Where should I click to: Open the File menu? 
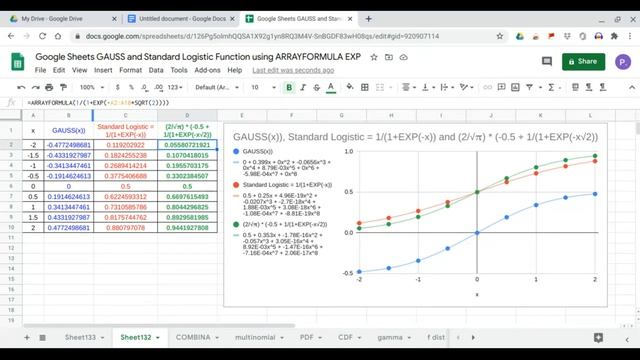click(40, 70)
